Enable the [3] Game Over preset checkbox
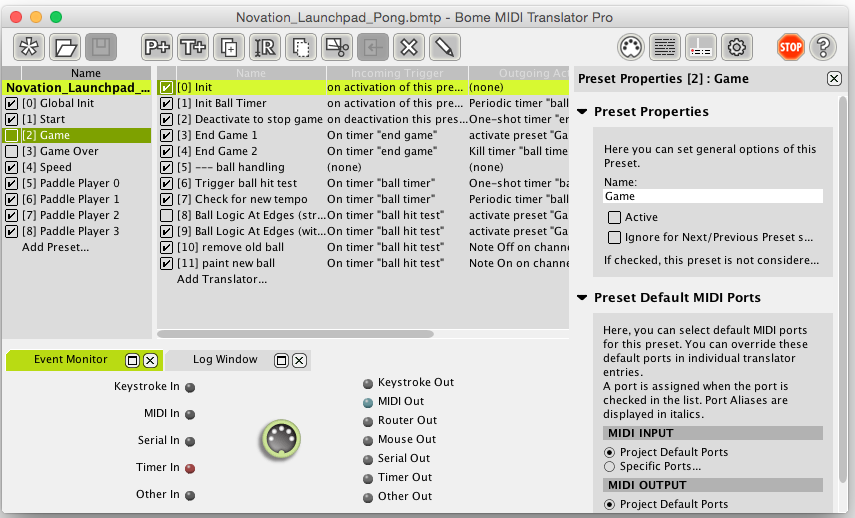Image resolution: width=855 pixels, height=518 pixels. (11, 151)
